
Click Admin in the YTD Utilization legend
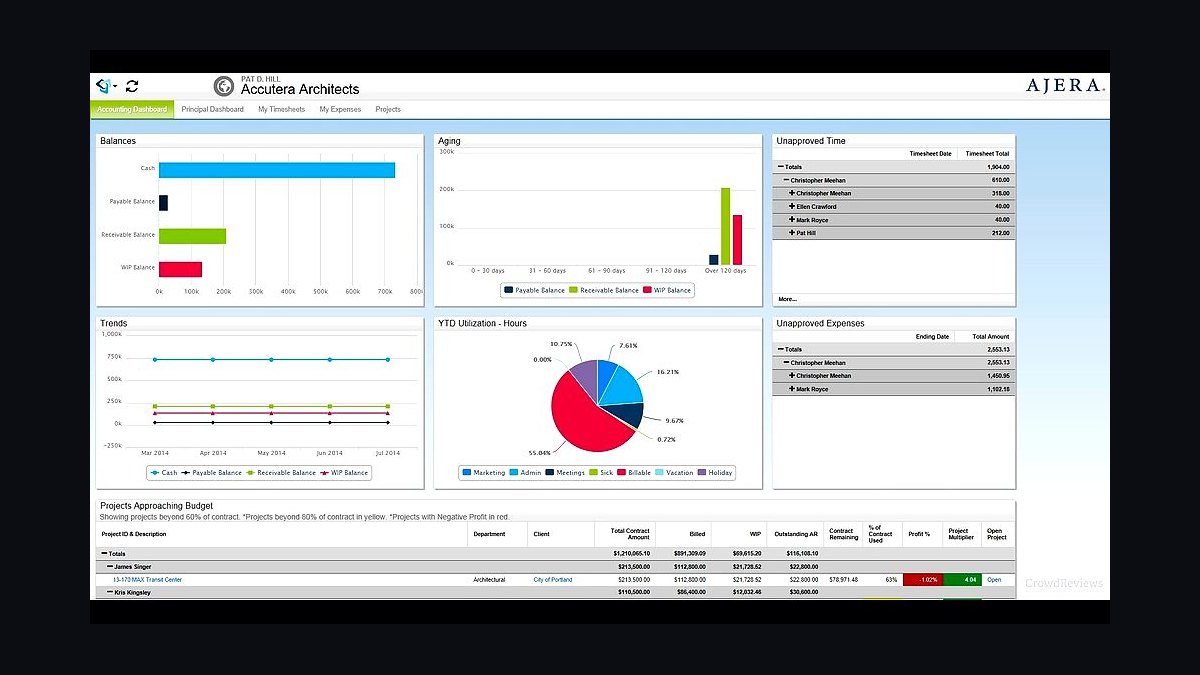pyautogui.click(x=526, y=472)
